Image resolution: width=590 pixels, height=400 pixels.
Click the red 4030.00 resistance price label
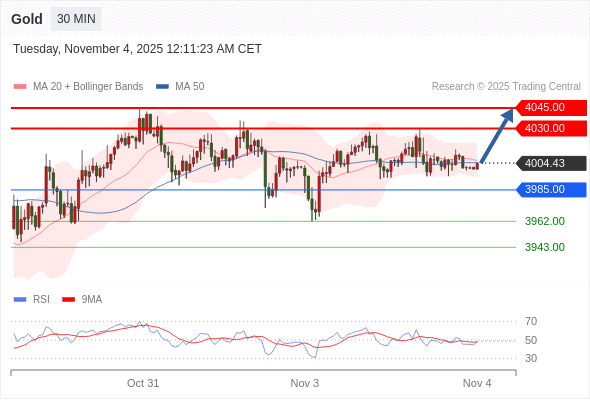click(550, 129)
